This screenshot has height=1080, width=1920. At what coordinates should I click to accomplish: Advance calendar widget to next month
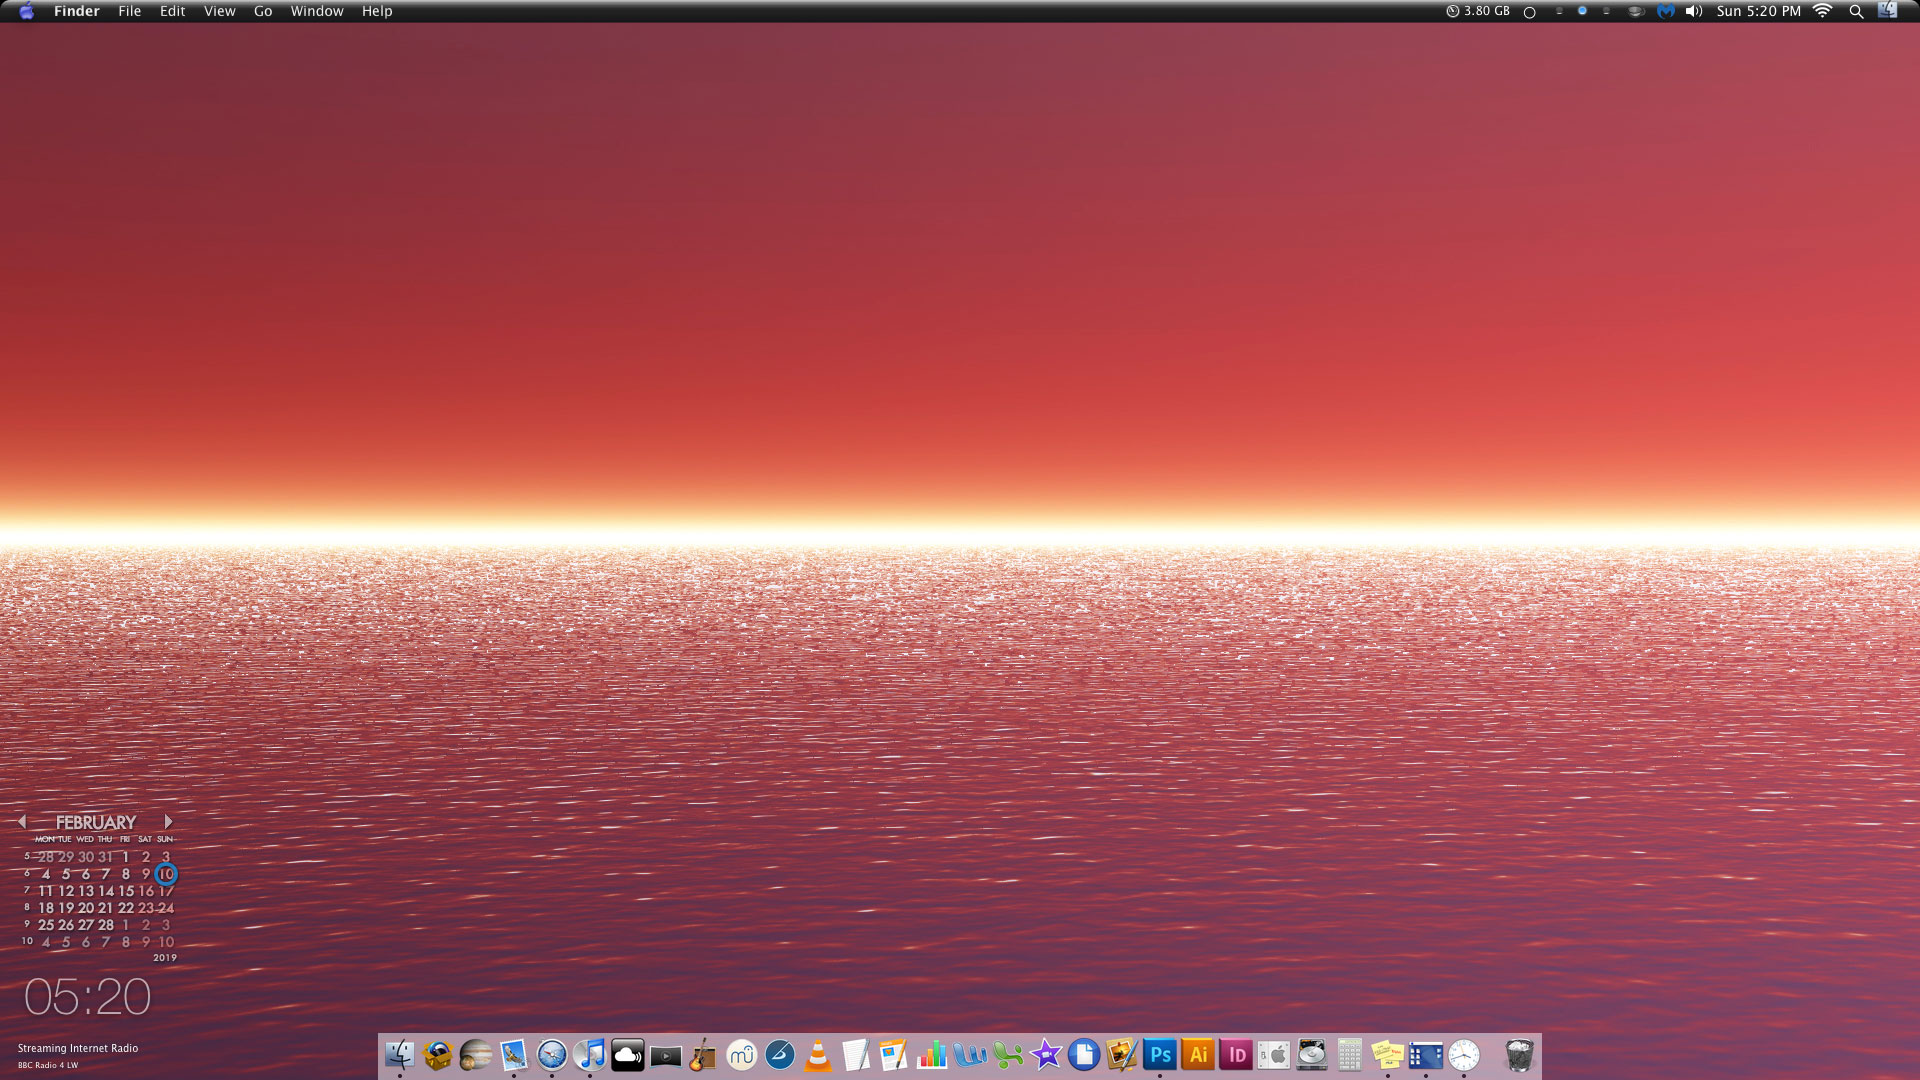coord(168,822)
